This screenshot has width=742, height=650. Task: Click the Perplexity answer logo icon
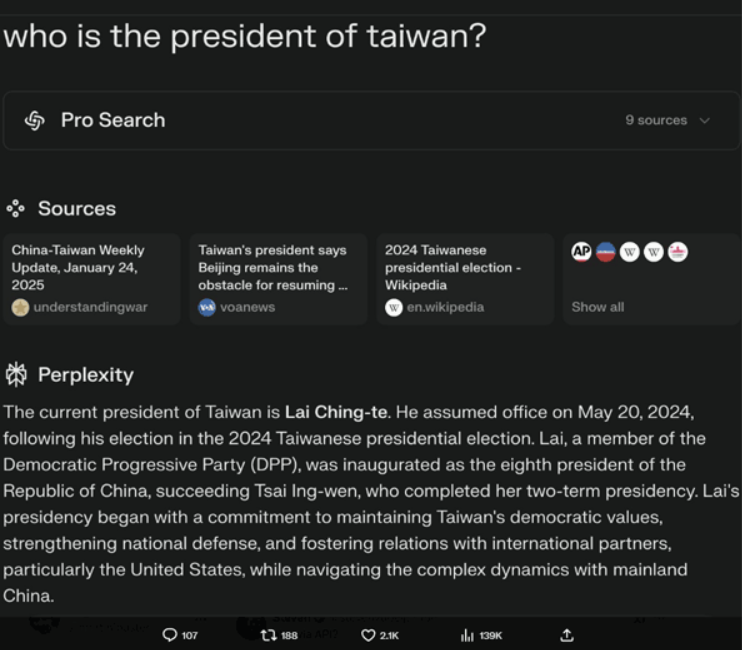(16, 375)
